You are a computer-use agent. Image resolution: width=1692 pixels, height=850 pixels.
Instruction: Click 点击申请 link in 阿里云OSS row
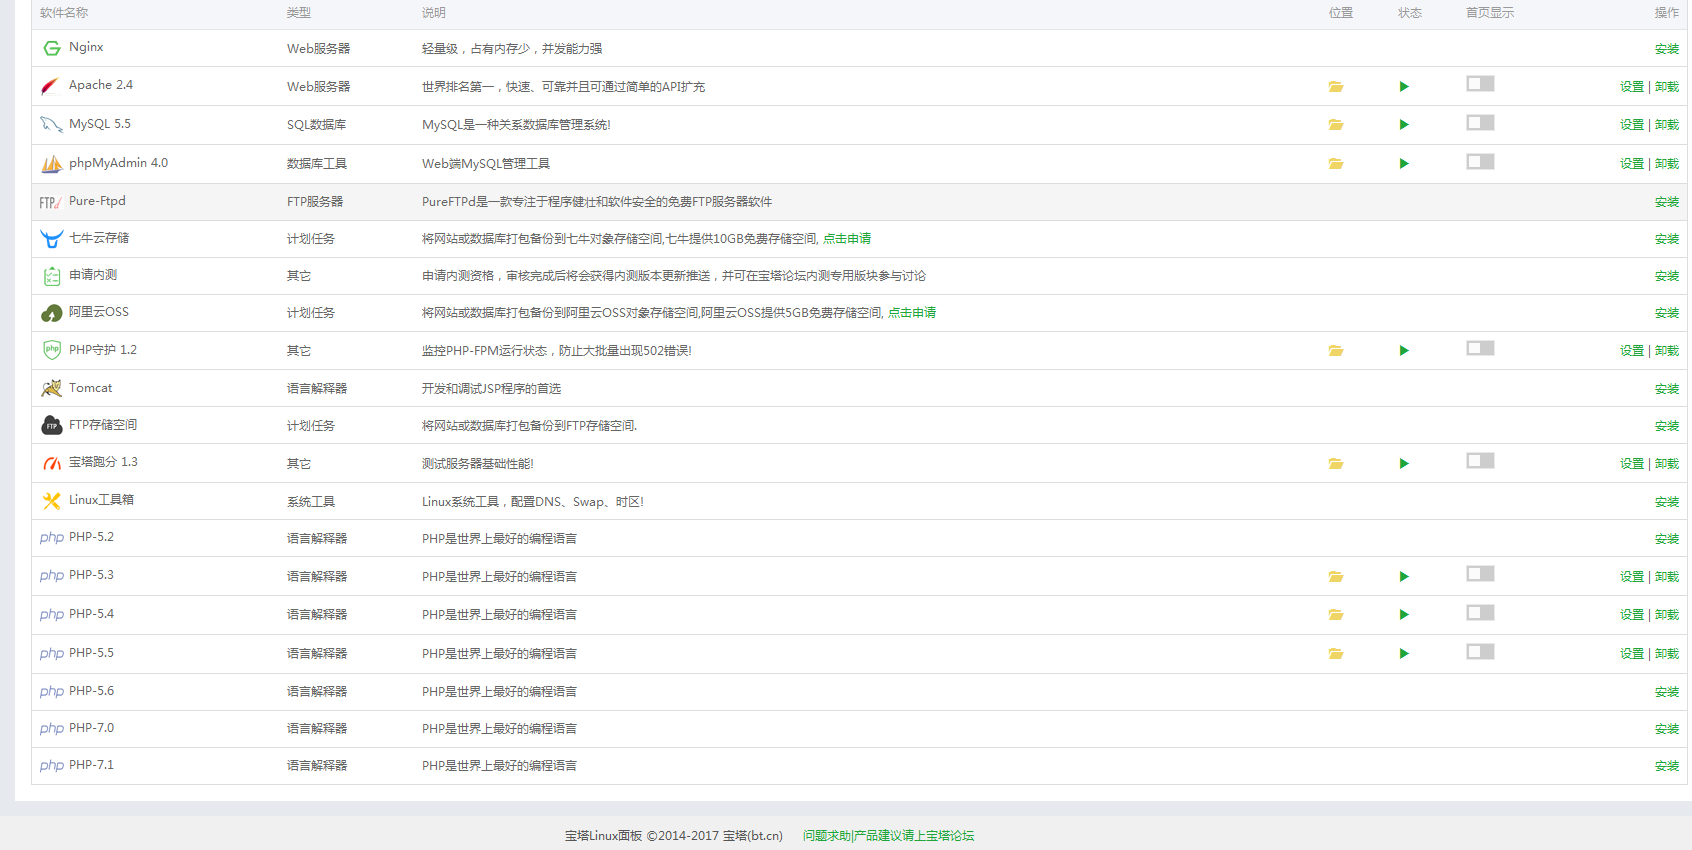pyautogui.click(x=912, y=313)
